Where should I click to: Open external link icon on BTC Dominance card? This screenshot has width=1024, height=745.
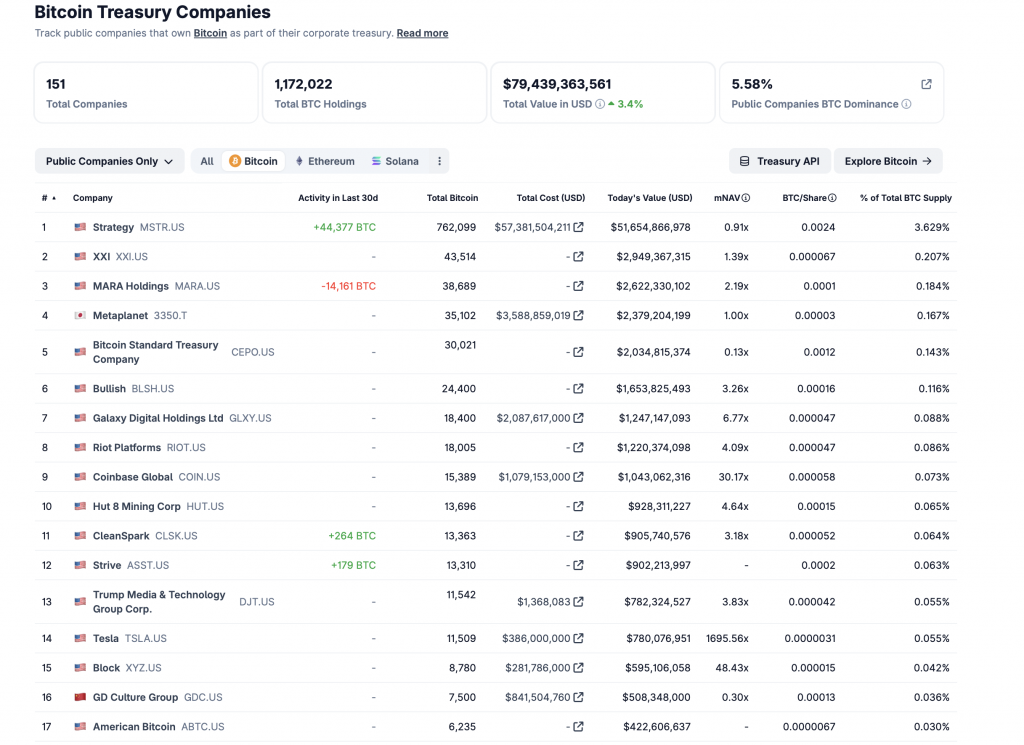(926, 84)
